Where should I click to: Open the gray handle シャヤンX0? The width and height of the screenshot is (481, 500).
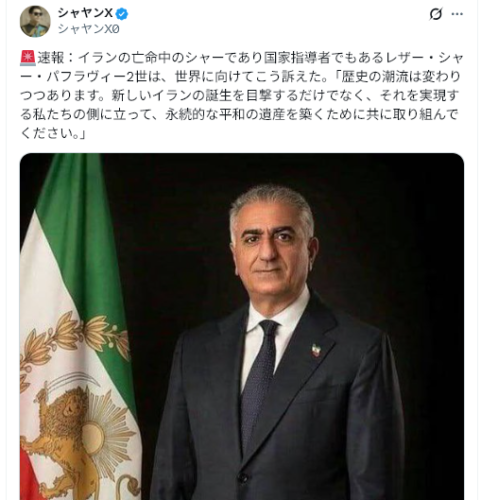[x=88, y=29]
